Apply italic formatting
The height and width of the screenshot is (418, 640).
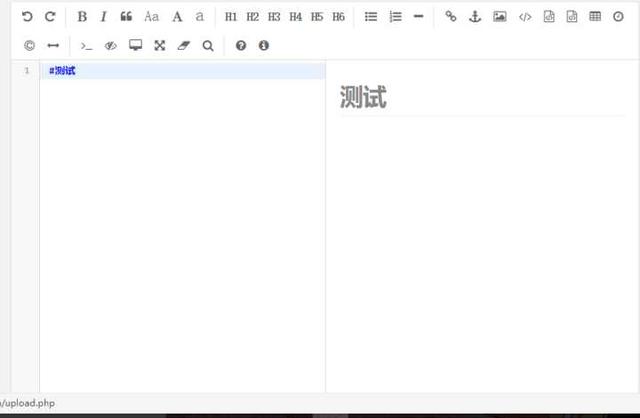tap(104, 17)
